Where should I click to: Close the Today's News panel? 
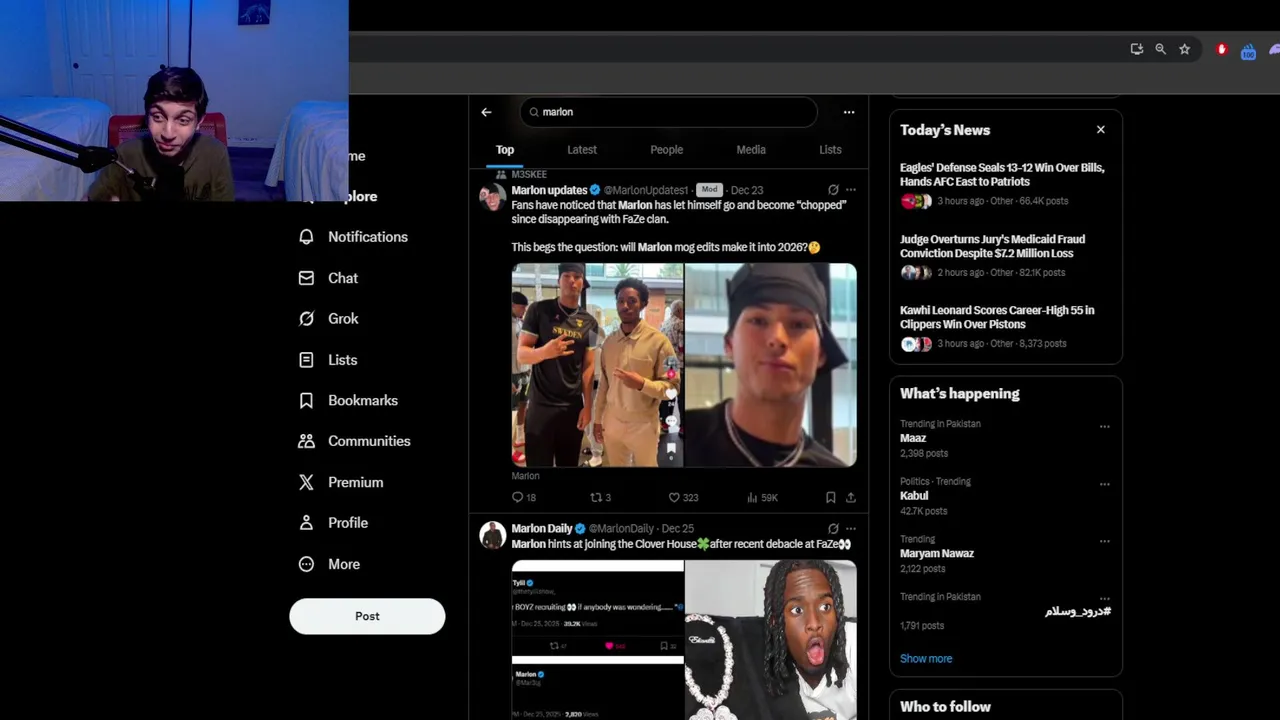[1101, 130]
